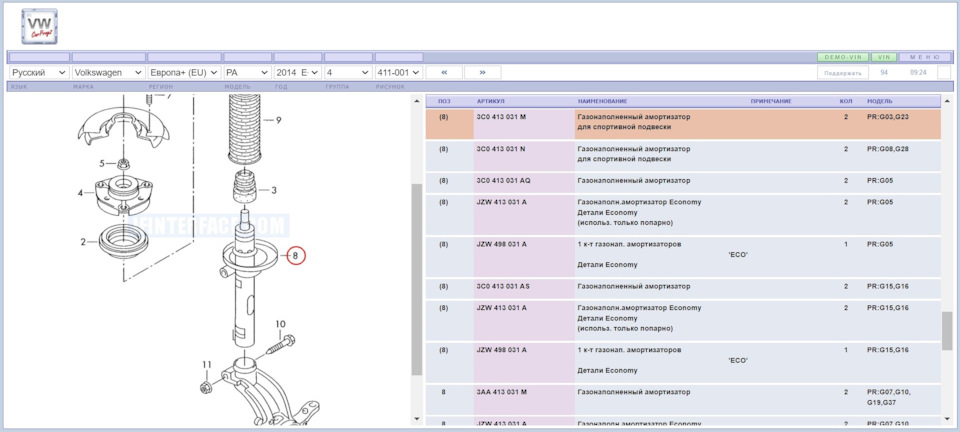
Task: Select article 3C0 413 031 N
Action: point(501,149)
